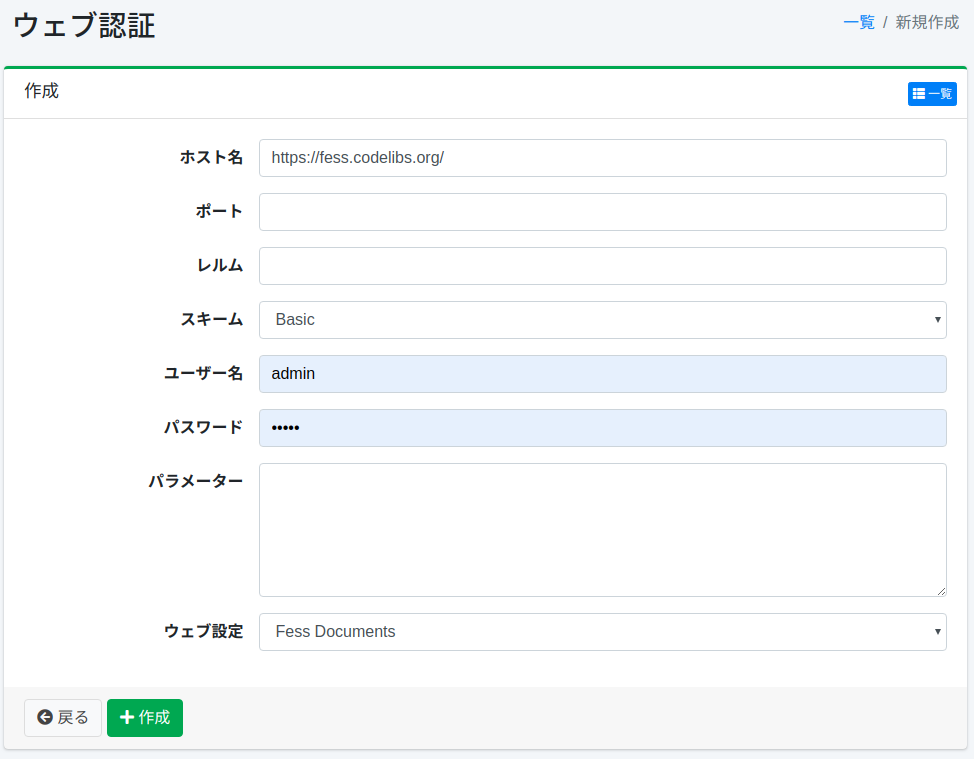Screen dimensions: 974x759
Task: Click the 作成 card header title
Action: point(42,91)
